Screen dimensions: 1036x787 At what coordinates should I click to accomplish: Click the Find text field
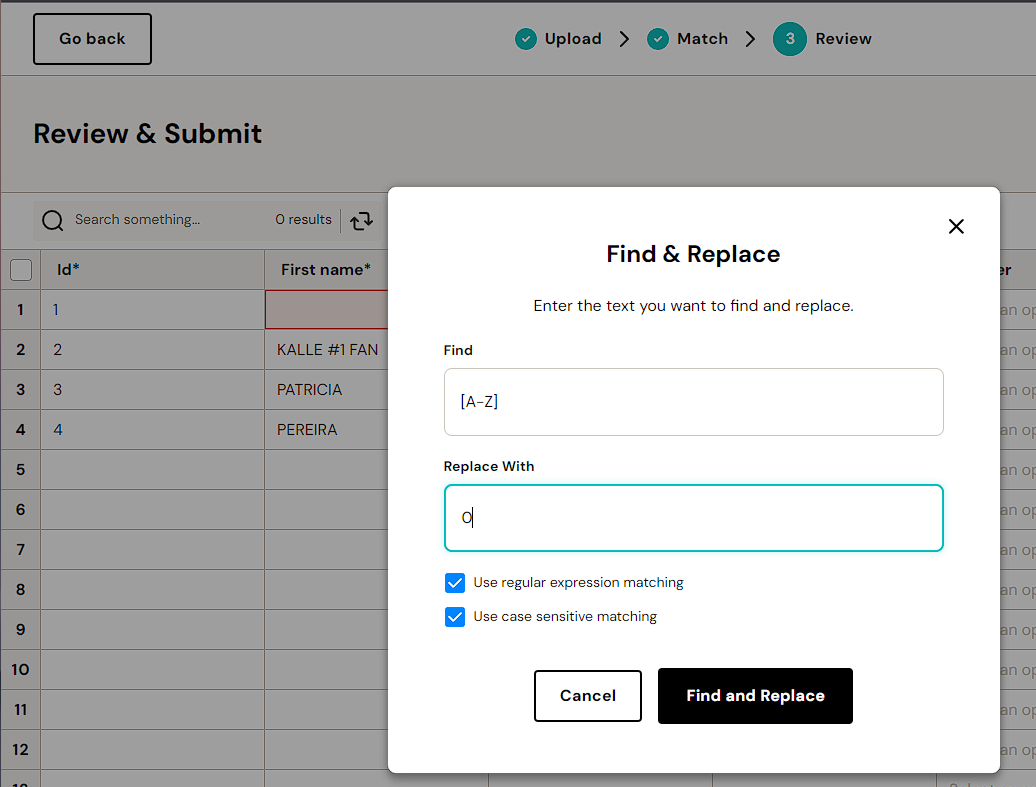(693, 402)
